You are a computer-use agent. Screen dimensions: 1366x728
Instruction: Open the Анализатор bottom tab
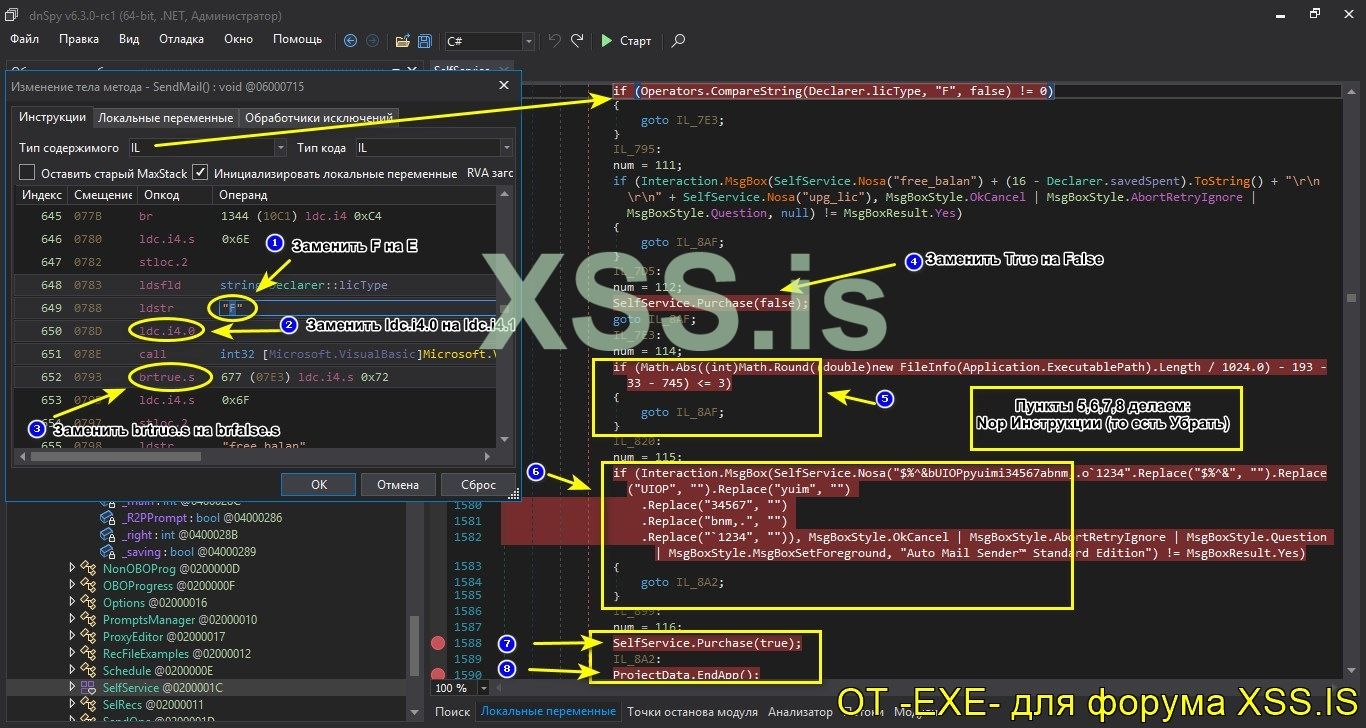coord(800,712)
